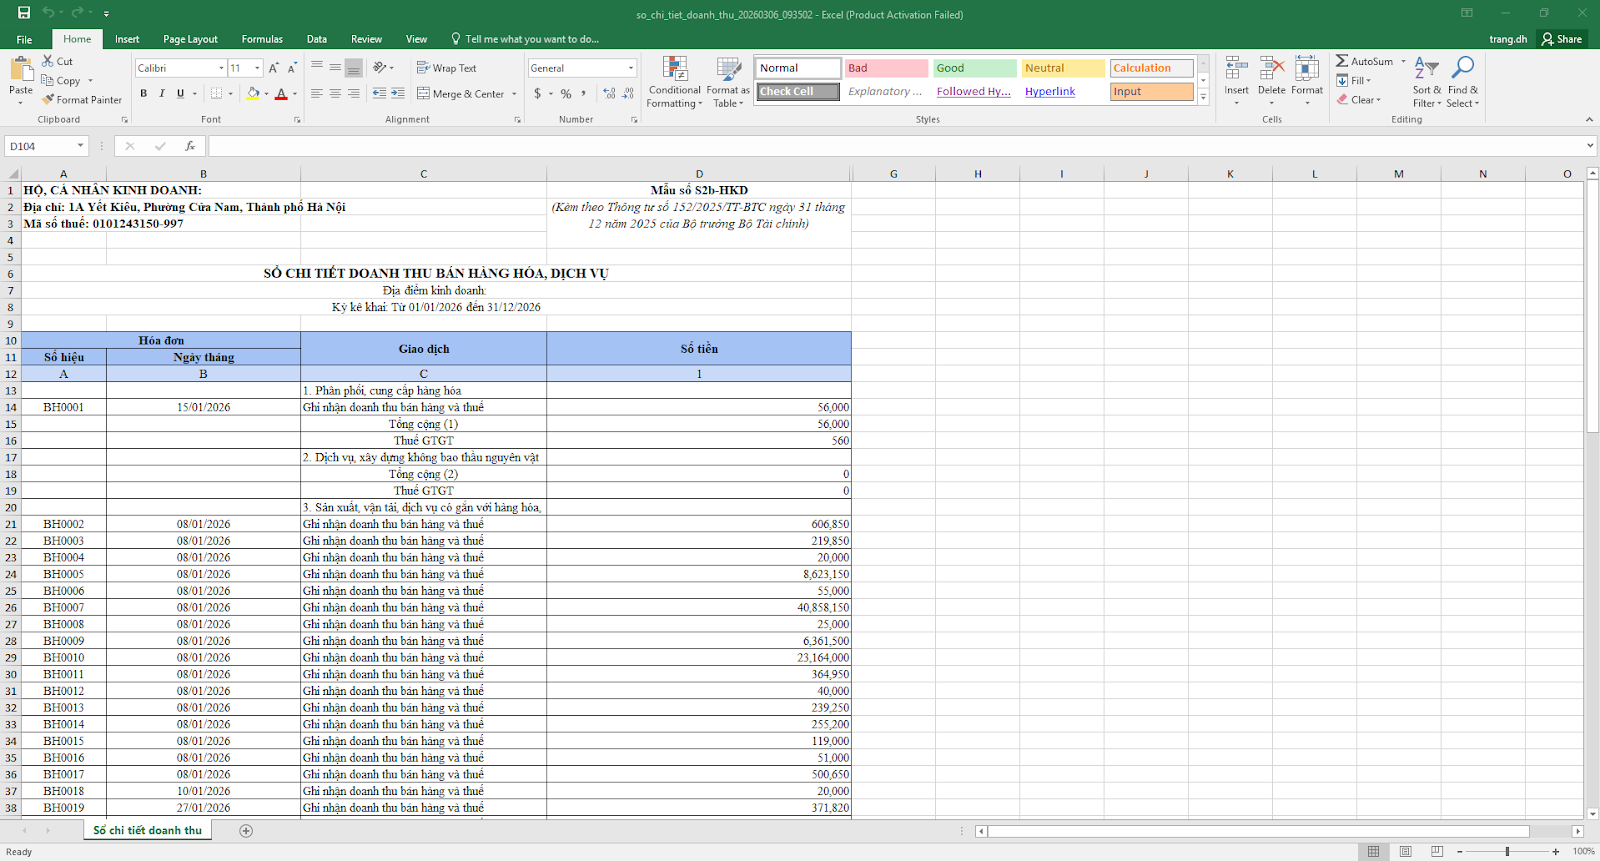Switch to the Page Layout tab

[x=190, y=39]
